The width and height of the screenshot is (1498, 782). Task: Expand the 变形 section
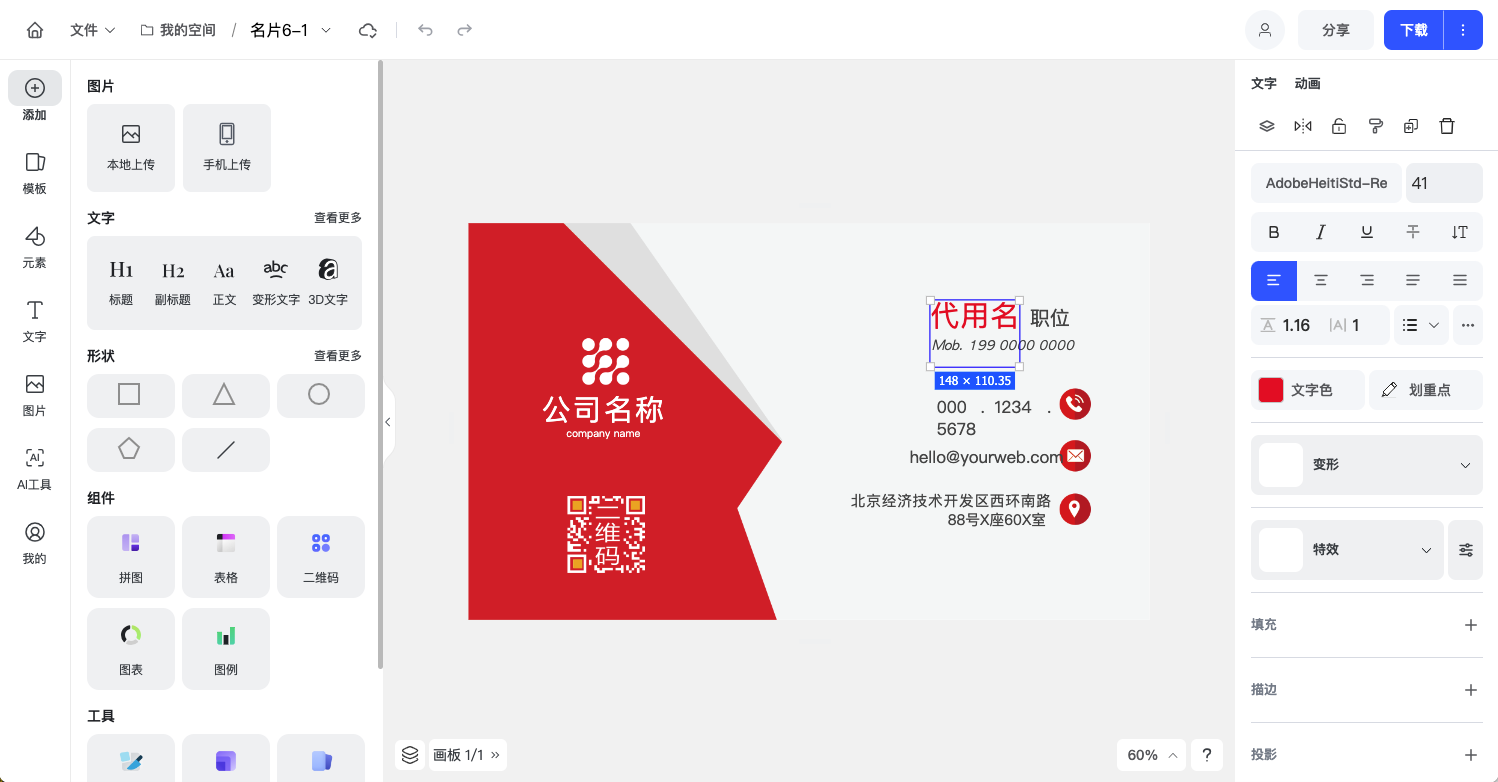pyautogui.click(x=1366, y=465)
